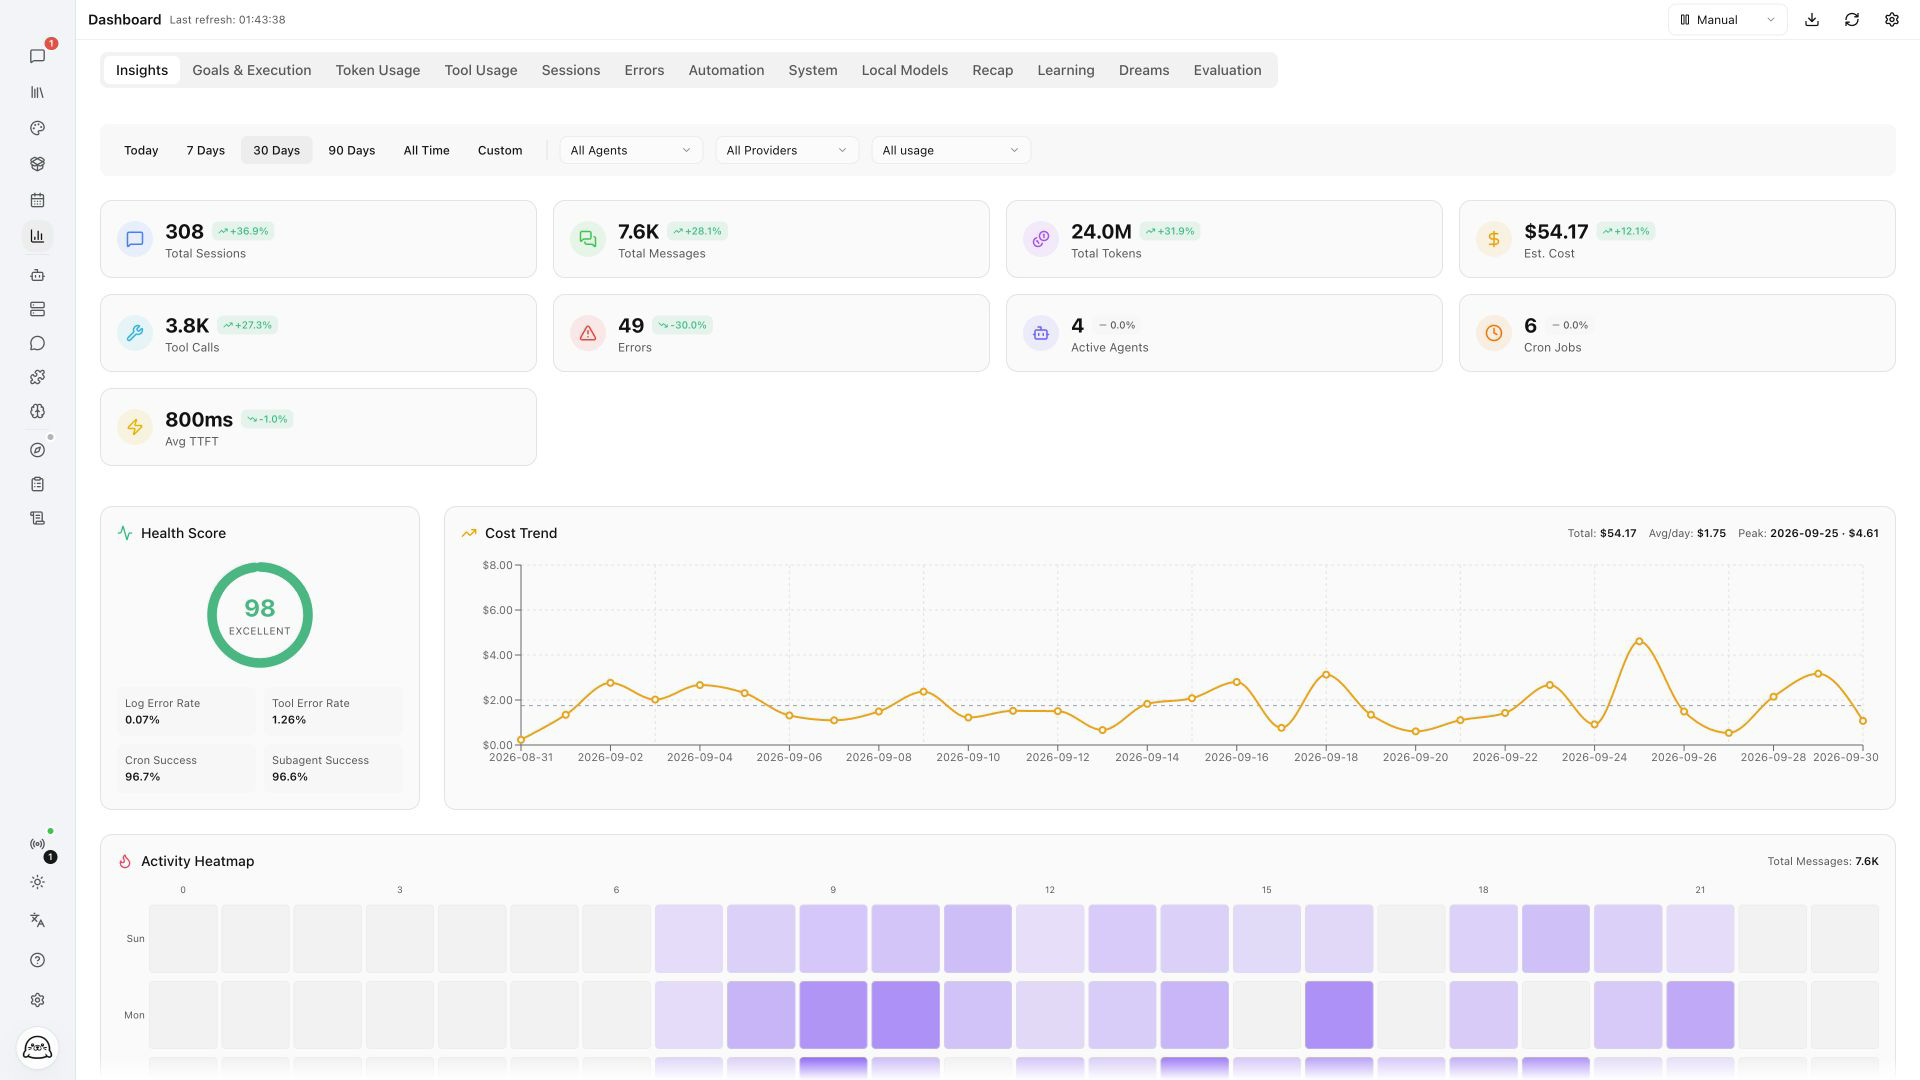The height and width of the screenshot is (1080, 1920).
Task: Open the package box sidebar icon
Action: click(x=38, y=164)
